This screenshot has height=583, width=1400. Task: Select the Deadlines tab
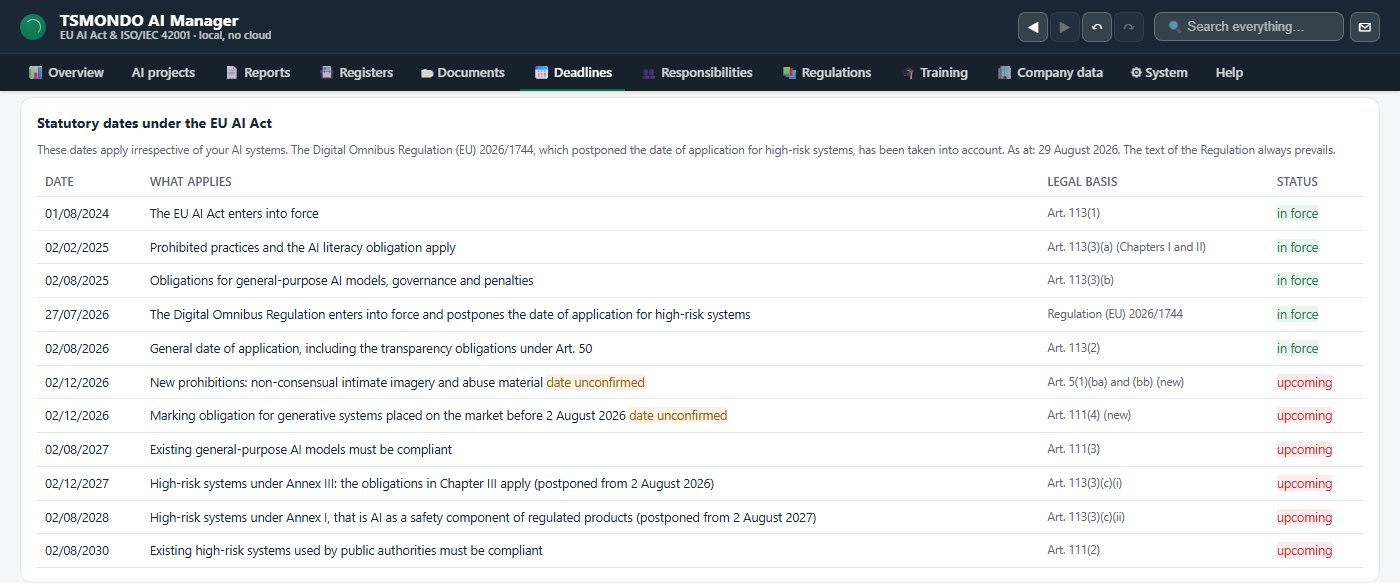point(573,72)
